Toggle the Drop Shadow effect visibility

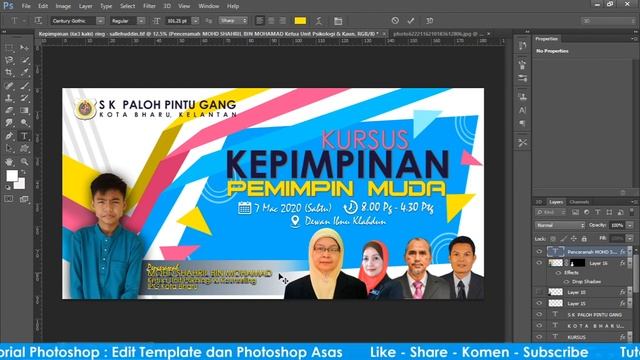(566, 282)
